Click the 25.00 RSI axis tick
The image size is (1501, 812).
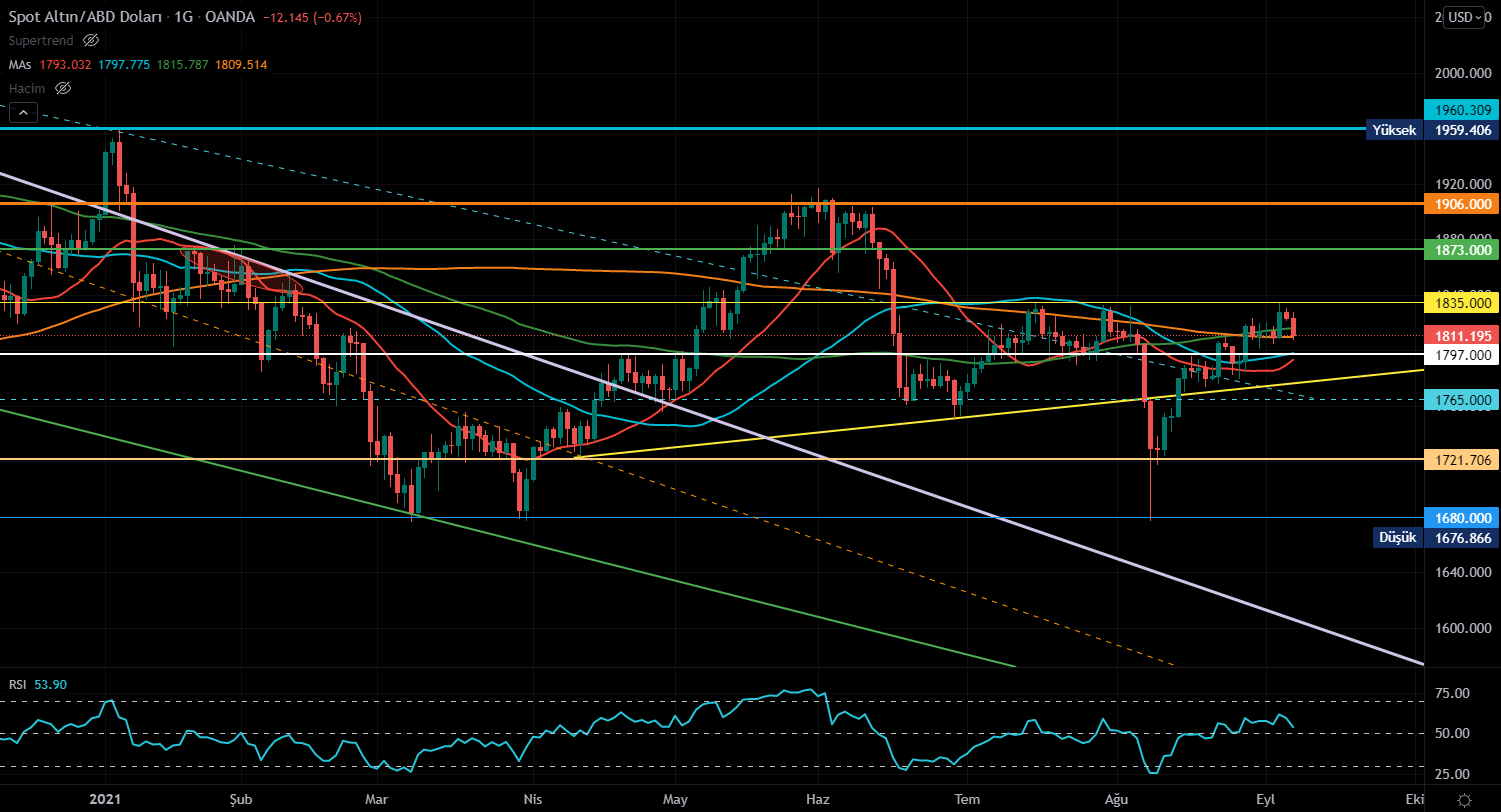coord(1454,774)
